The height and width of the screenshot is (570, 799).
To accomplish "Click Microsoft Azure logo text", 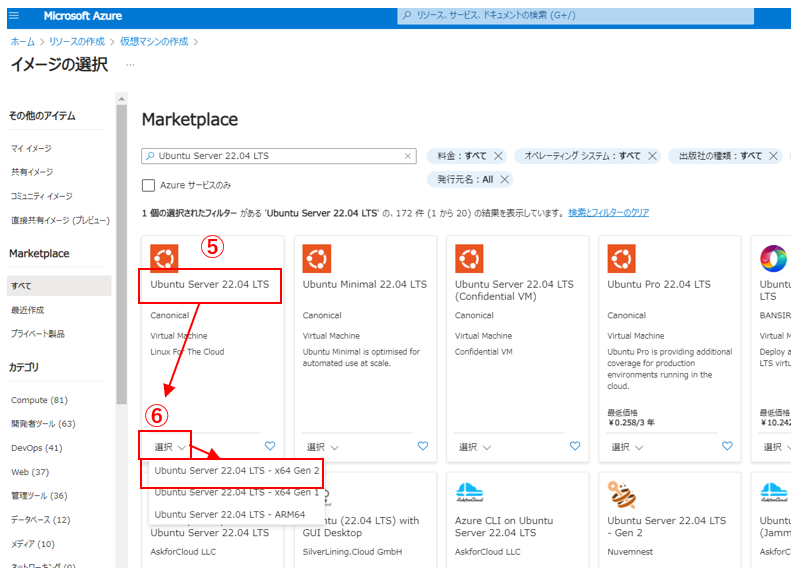I will coord(83,16).
